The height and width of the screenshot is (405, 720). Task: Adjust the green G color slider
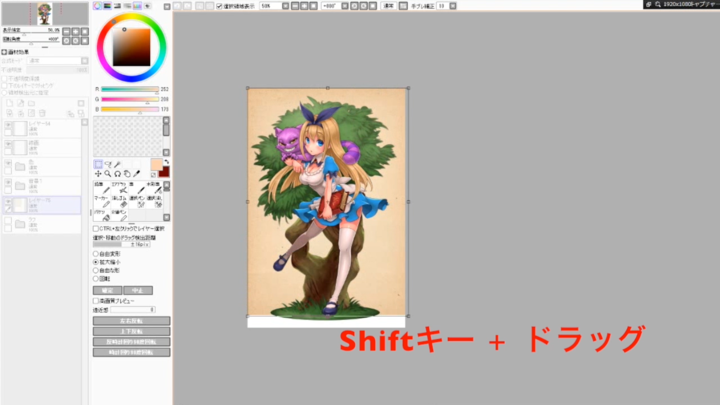point(130,99)
